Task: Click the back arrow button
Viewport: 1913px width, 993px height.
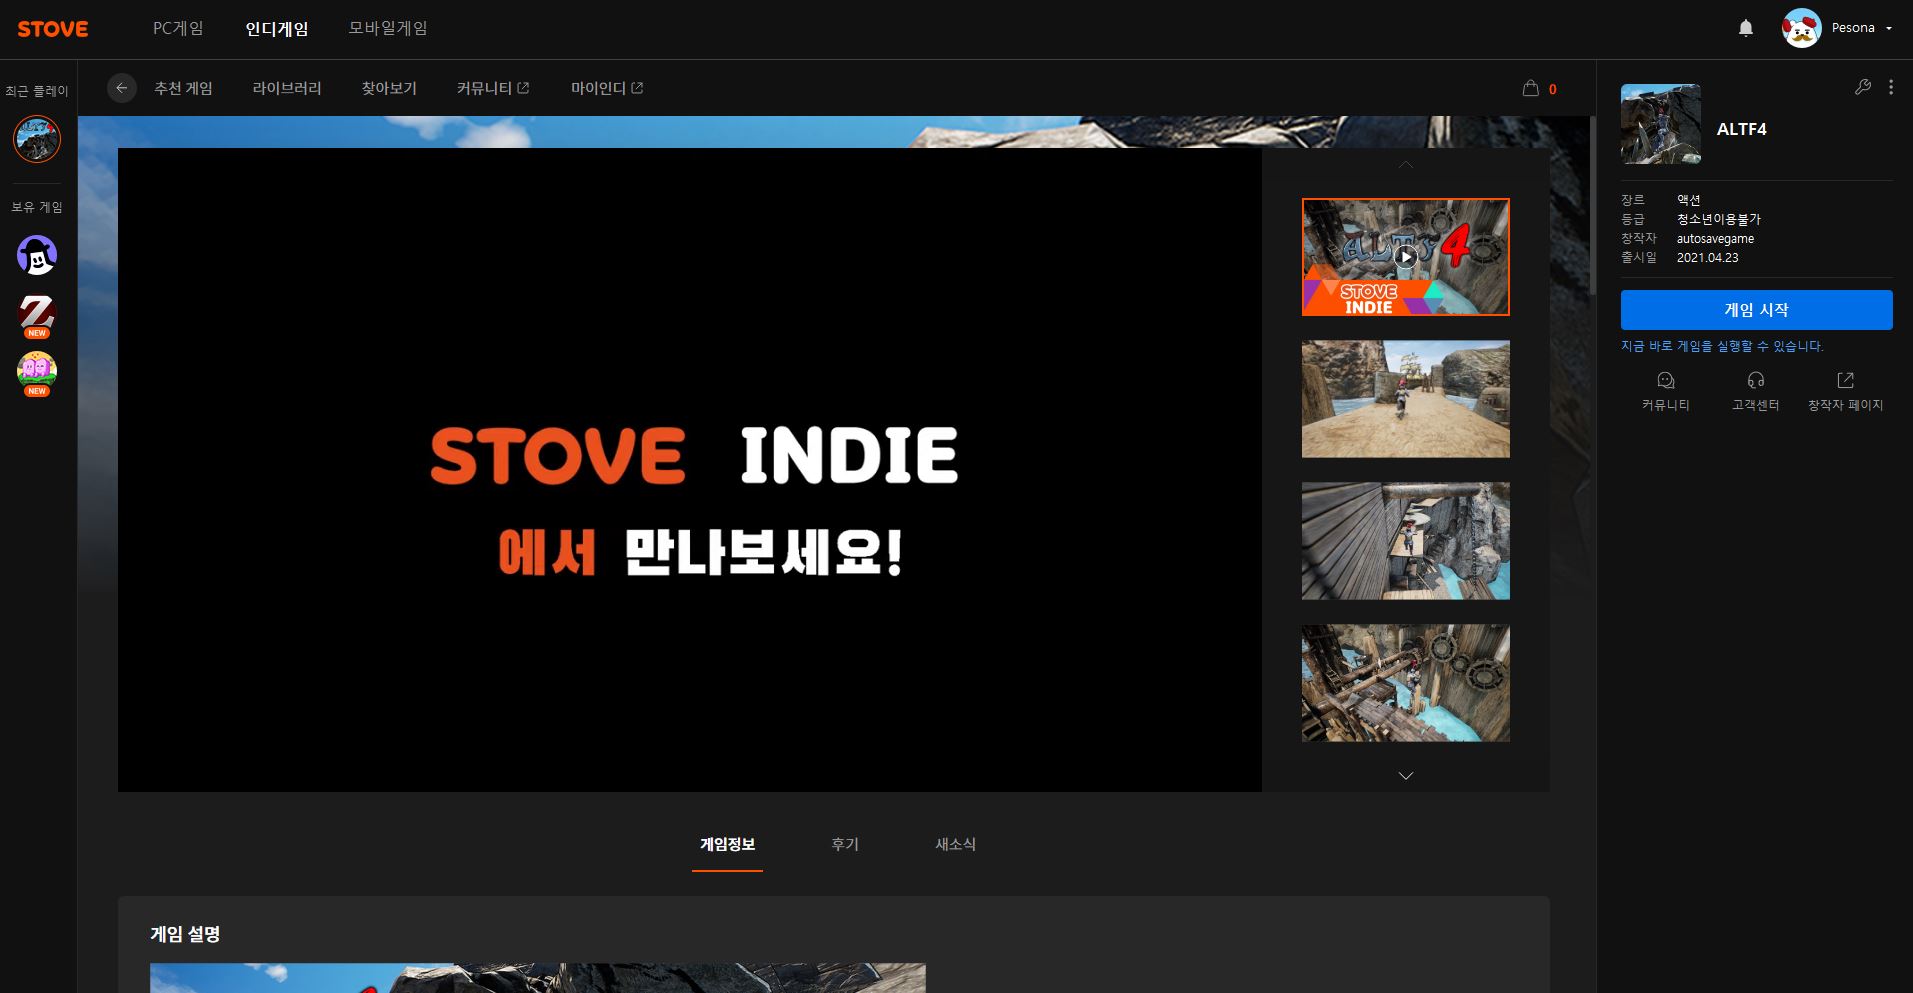Action: pyautogui.click(x=121, y=88)
